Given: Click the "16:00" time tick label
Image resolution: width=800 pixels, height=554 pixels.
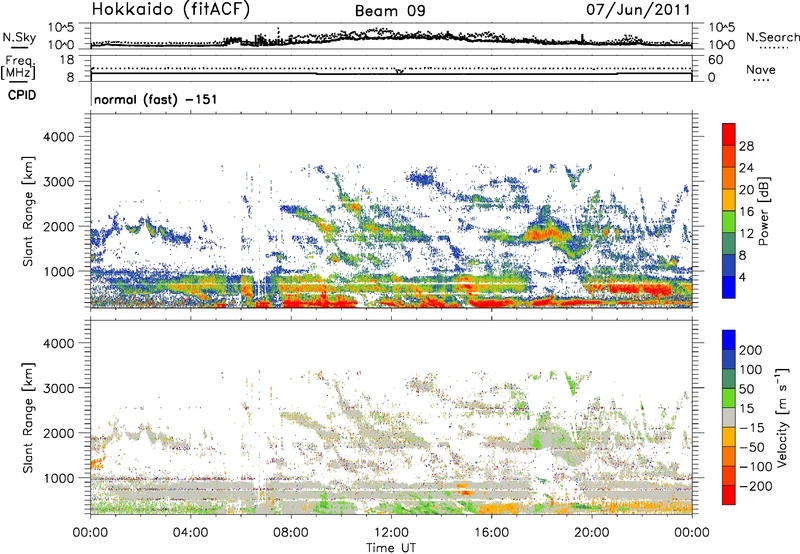Looking at the screenshot, I should pyautogui.click(x=491, y=533).
